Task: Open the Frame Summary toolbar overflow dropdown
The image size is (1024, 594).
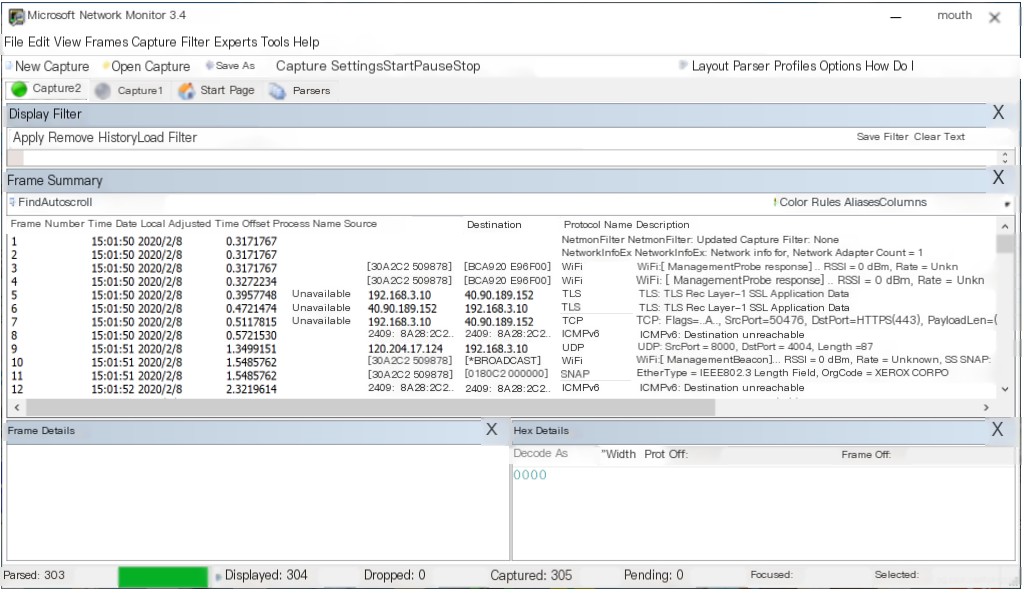Action: pyautogui.click(x=1007, y=204)
